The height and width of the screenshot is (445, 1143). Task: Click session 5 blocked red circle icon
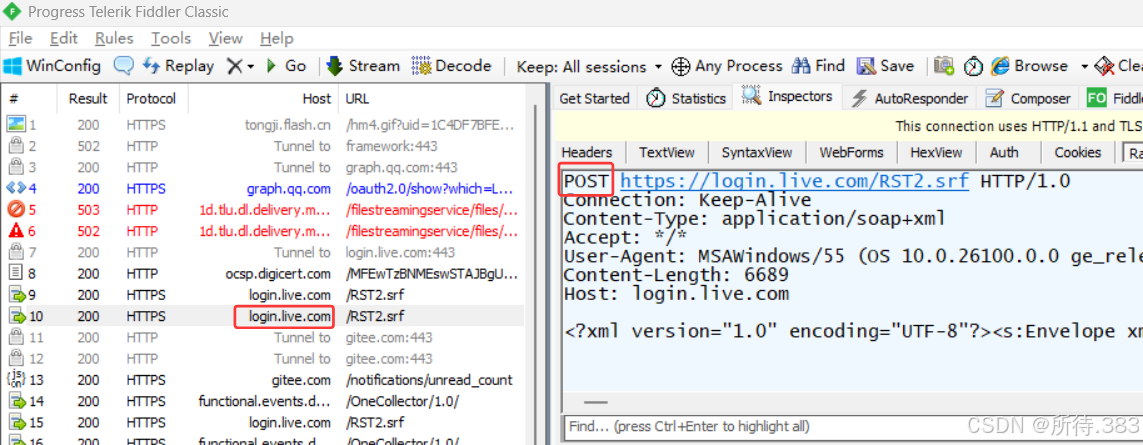[15, 210]
